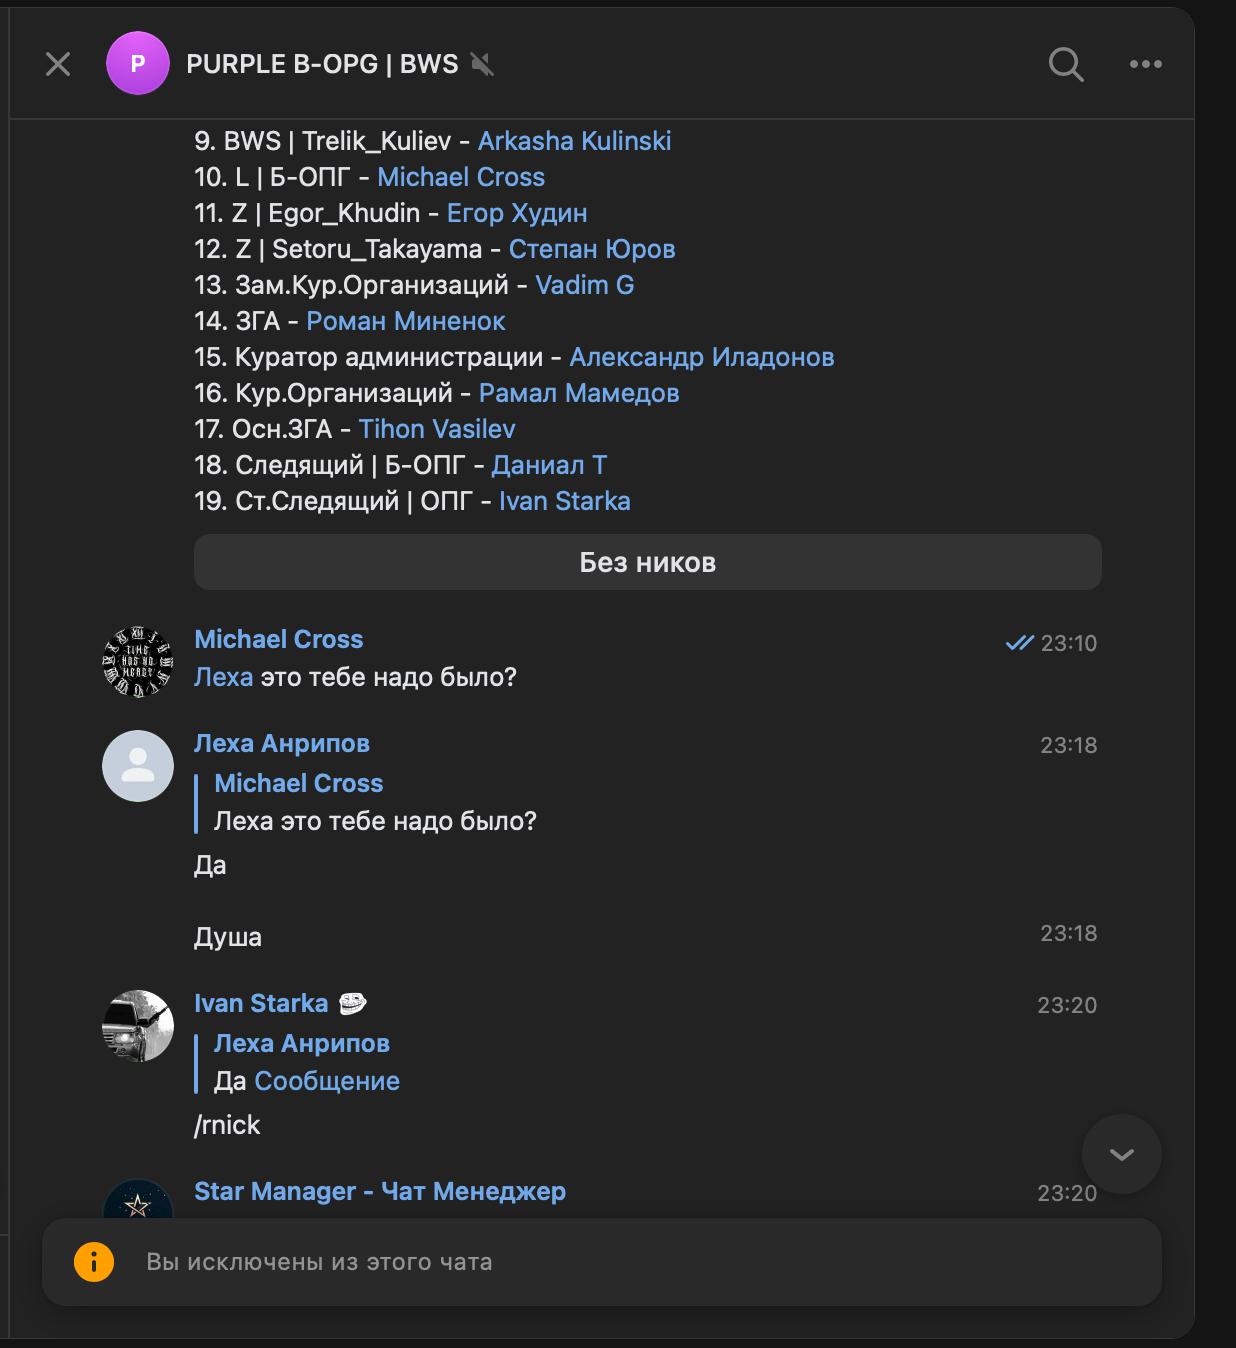
Task: Open the Роман Миненок mention link
Action: click(x=405, y=321)
